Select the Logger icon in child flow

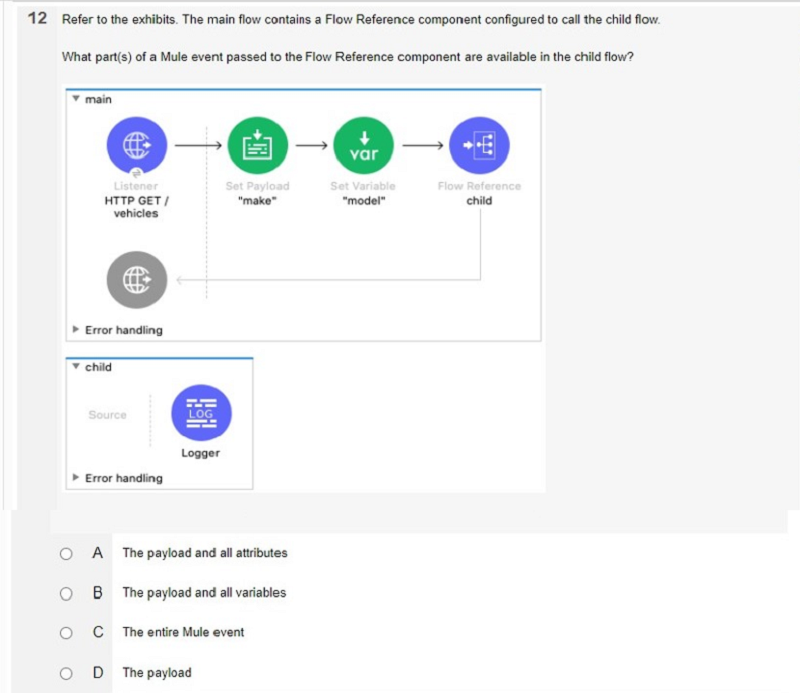coord(202,412)
